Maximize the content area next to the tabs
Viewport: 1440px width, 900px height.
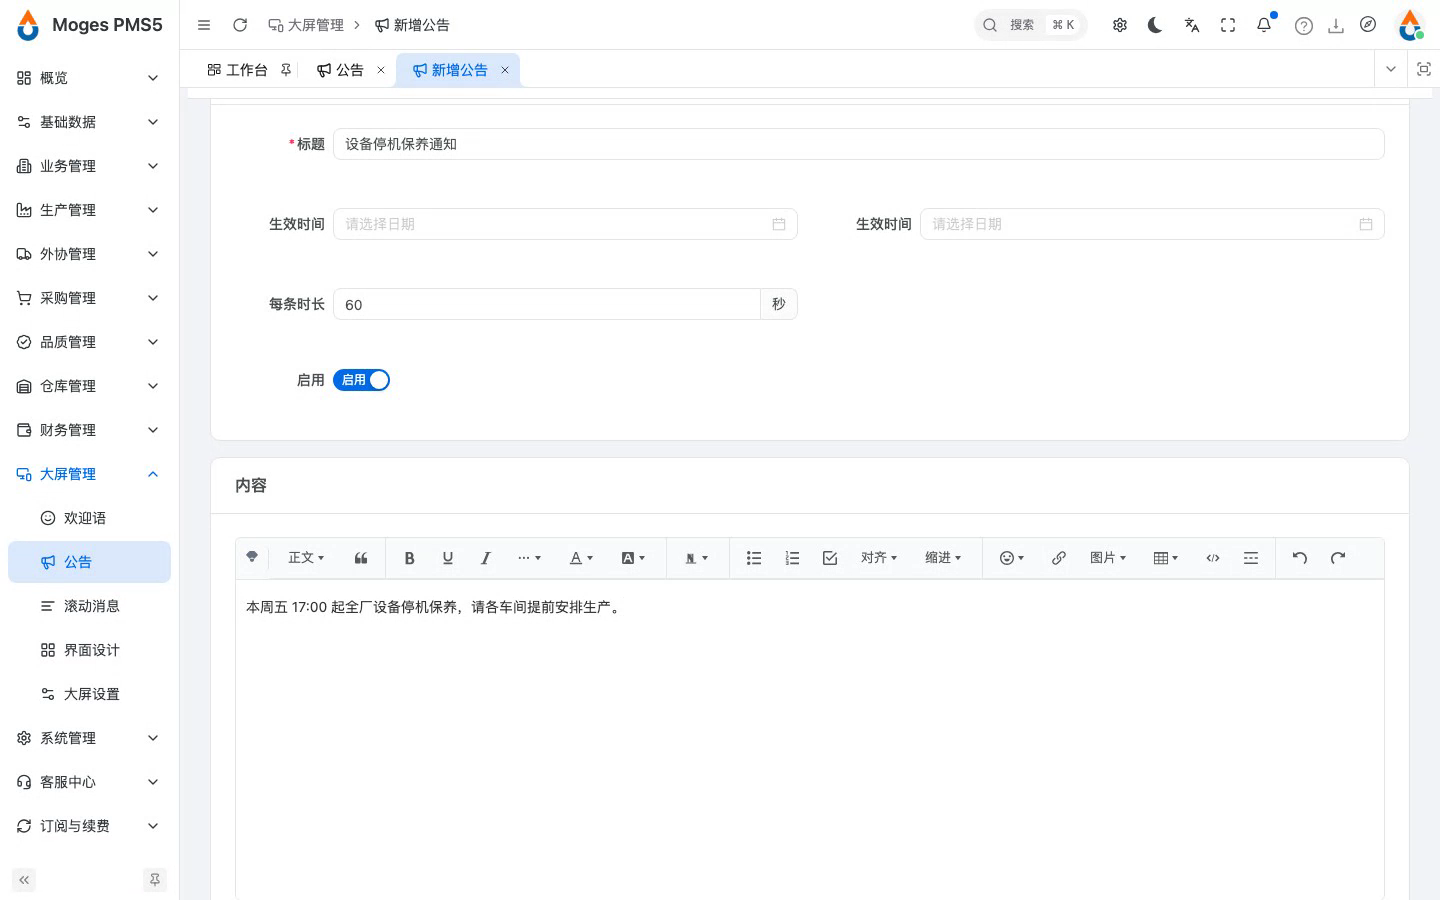coord(1424,69)
